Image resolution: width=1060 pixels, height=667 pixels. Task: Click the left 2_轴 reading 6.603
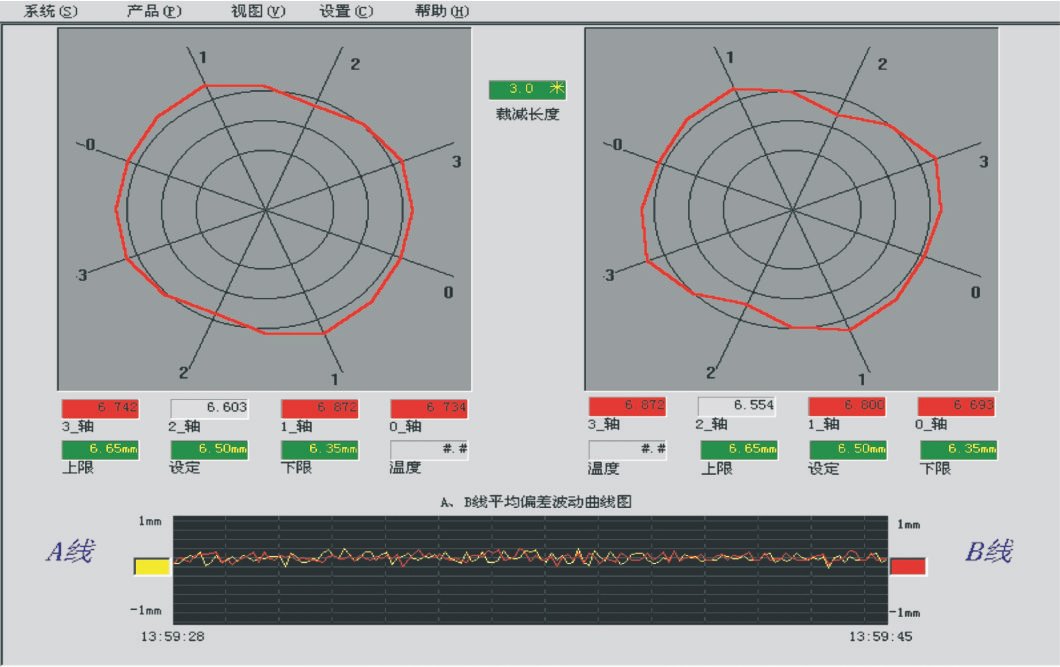pyautogui.click(x=212, y=408)
